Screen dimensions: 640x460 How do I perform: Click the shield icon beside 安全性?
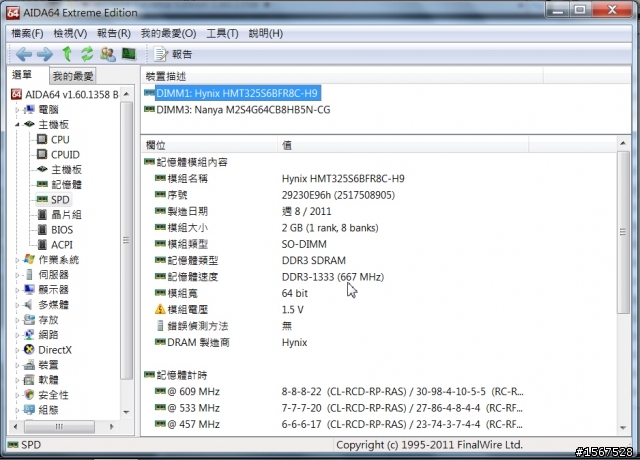pyautogui.click(x=29, y=395)
